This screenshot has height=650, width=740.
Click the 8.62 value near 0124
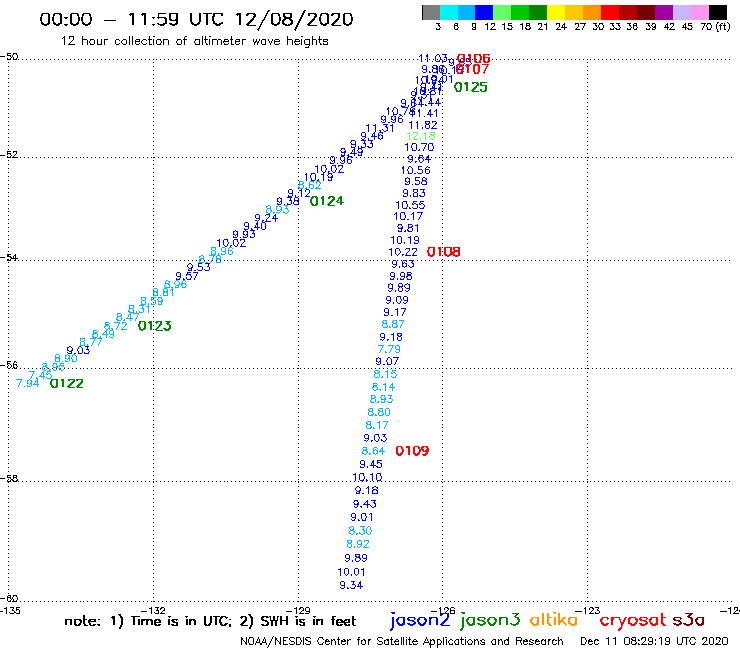point(310,186)
